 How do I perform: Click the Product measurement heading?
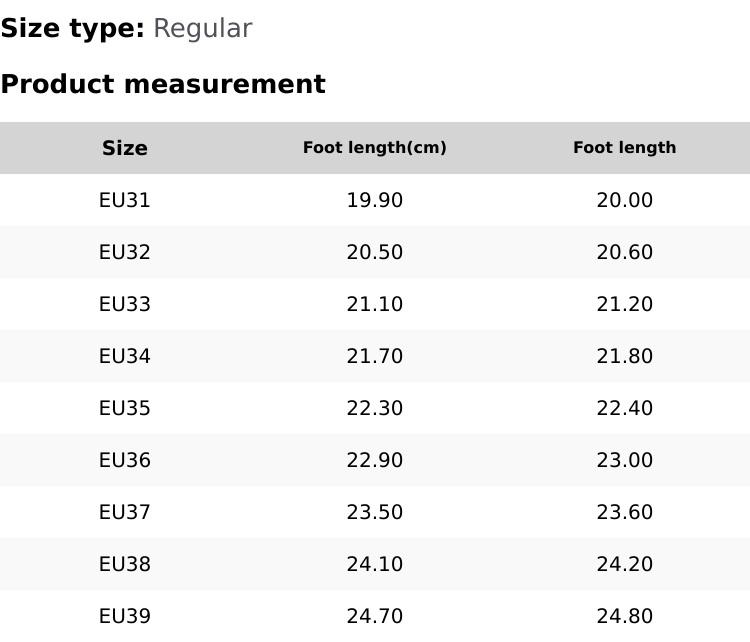click(163, 84)
